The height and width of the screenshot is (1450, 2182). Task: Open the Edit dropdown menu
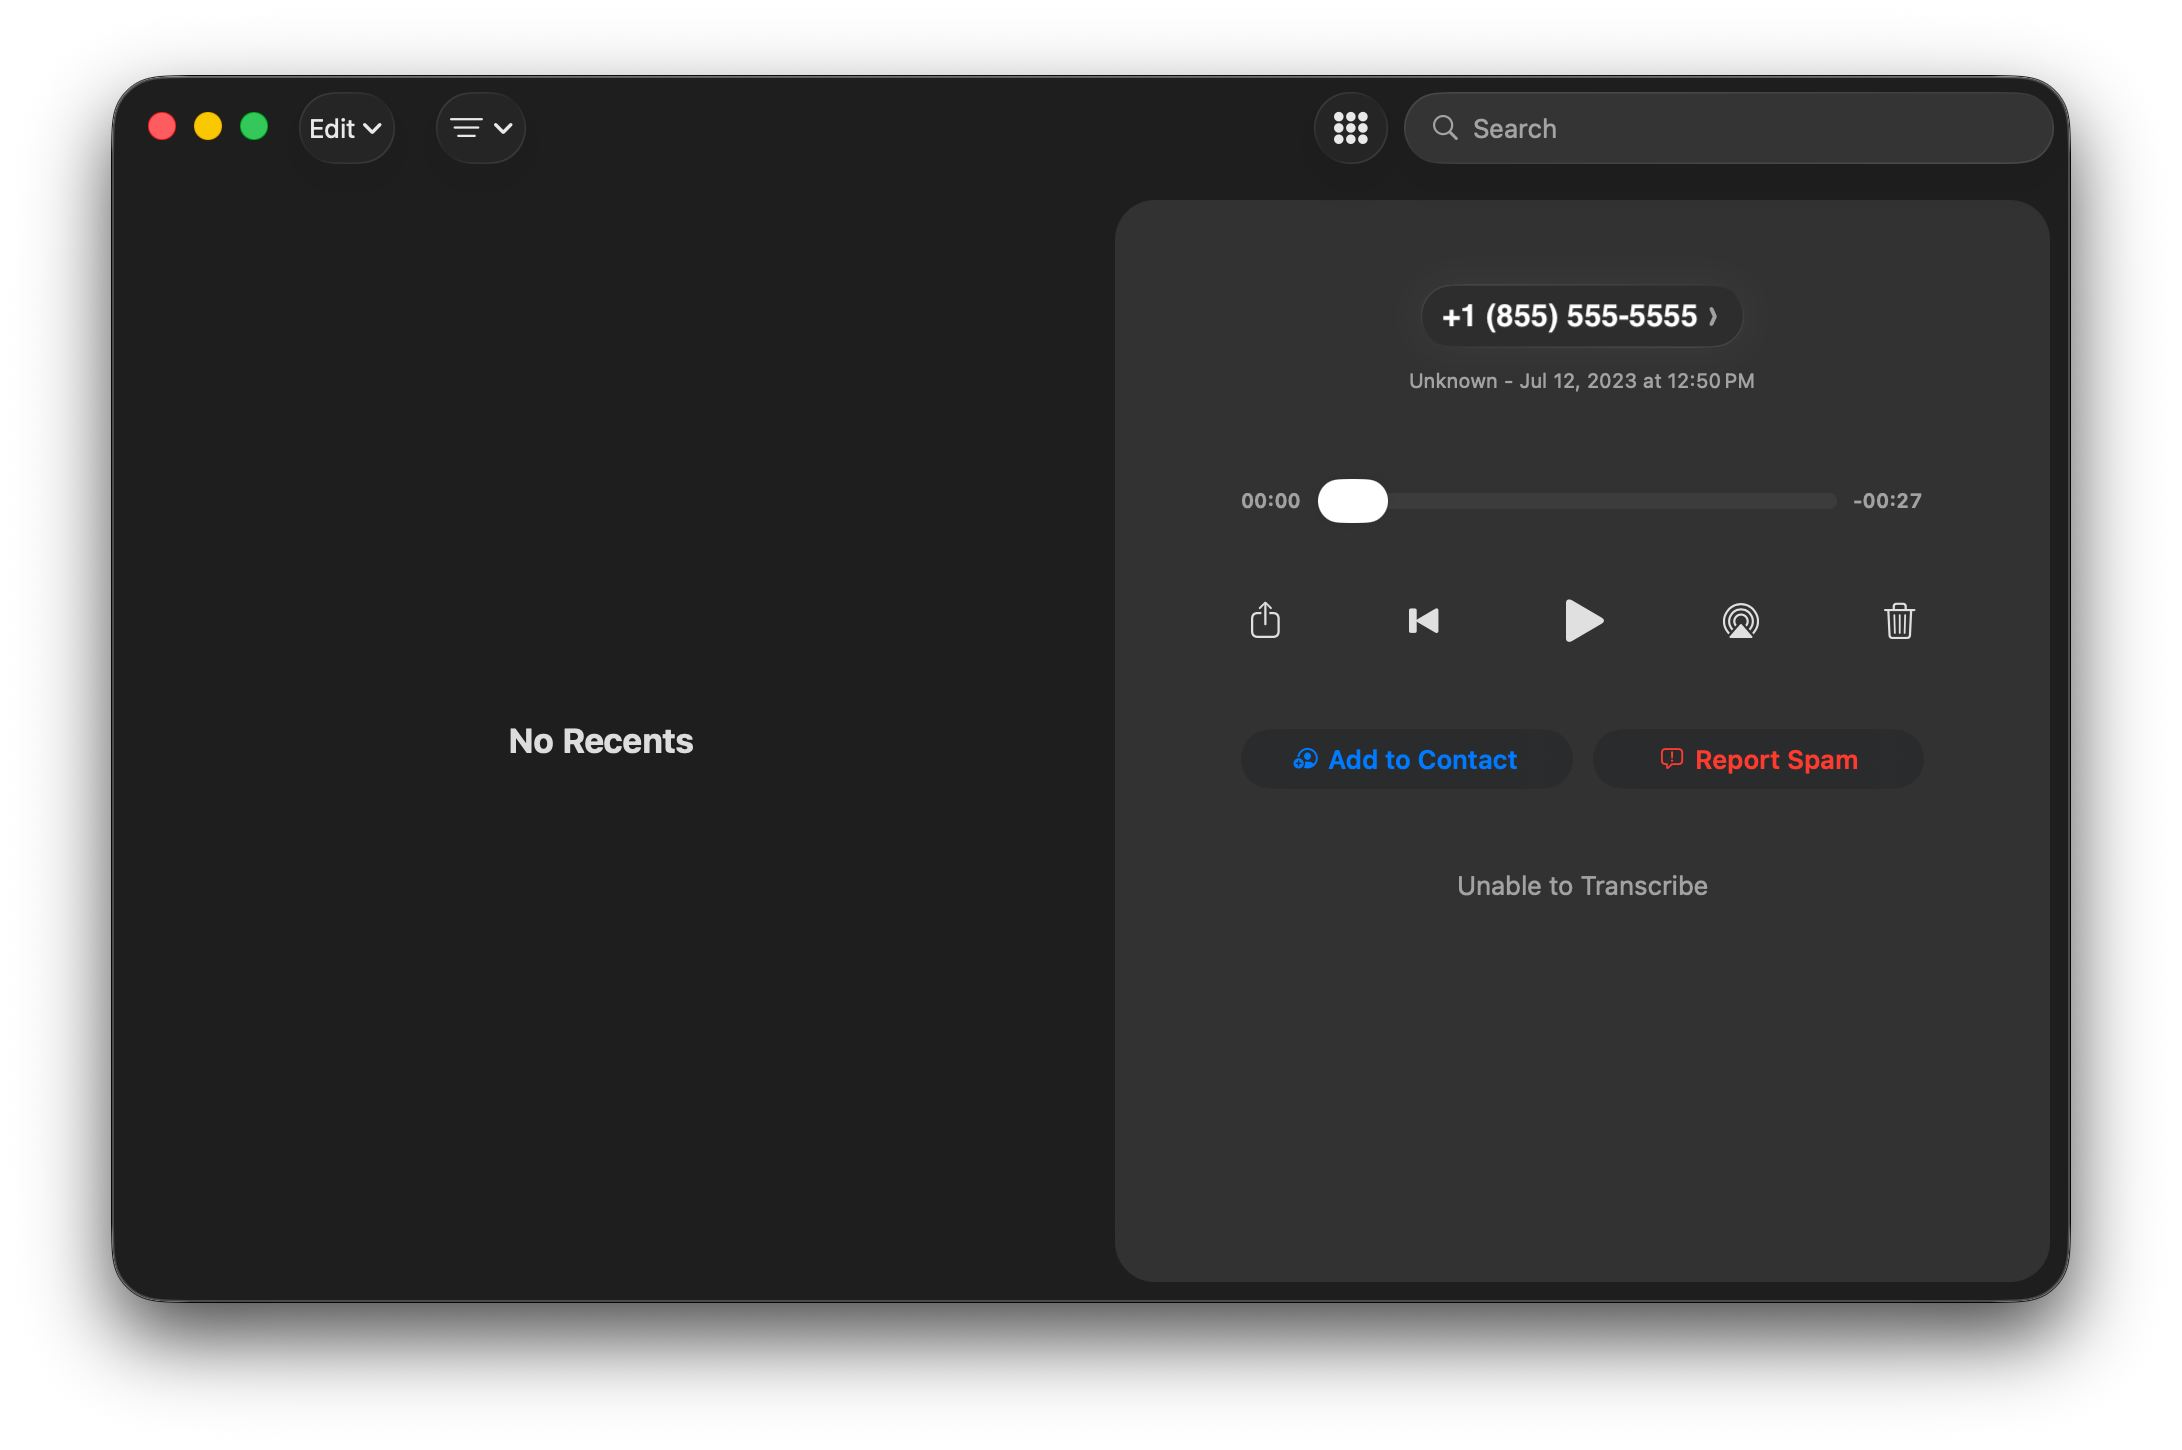pyautogui.click(x=346, y=128)
